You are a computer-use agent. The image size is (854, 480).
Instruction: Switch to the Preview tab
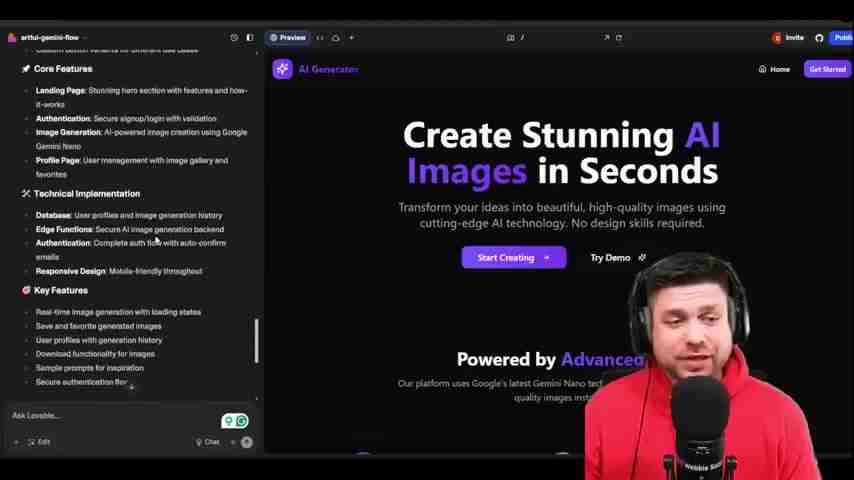click(287, 38)
